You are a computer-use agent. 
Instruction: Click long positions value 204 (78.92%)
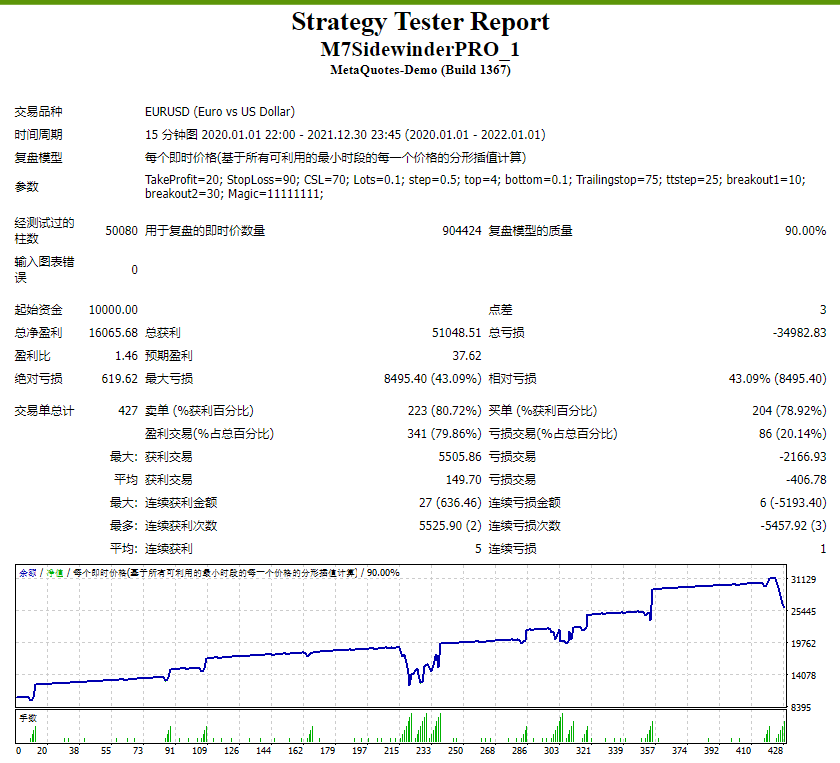tap(789, 411)
